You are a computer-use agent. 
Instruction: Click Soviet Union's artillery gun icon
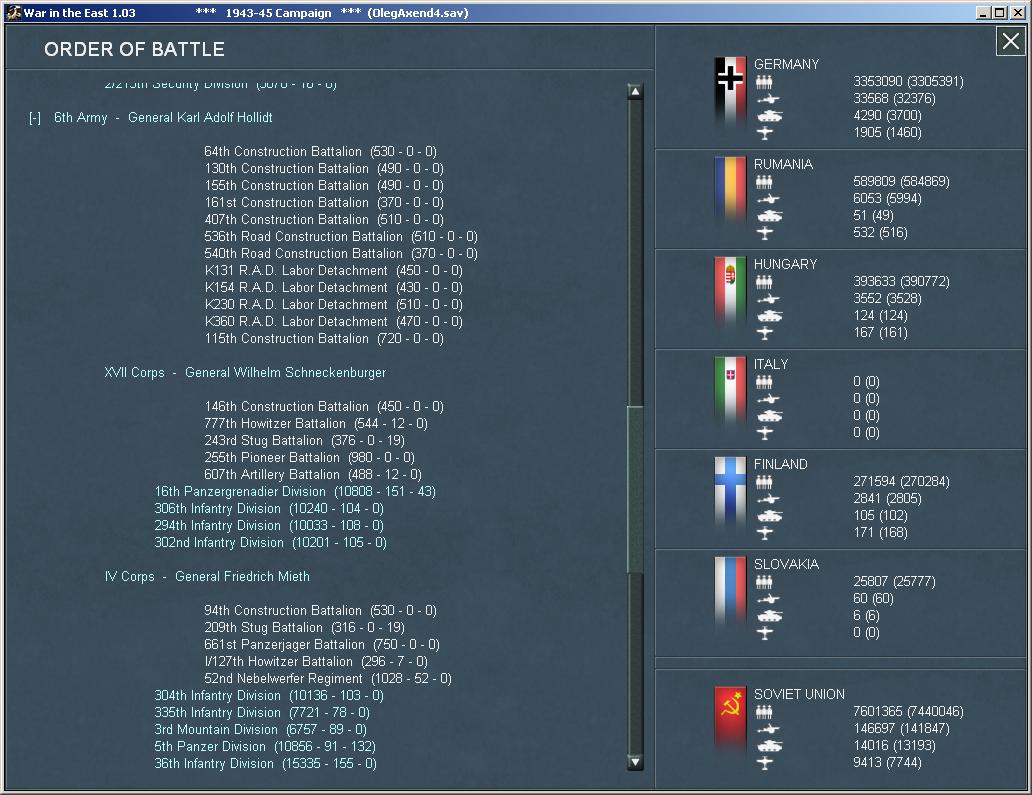pos(767,729)
